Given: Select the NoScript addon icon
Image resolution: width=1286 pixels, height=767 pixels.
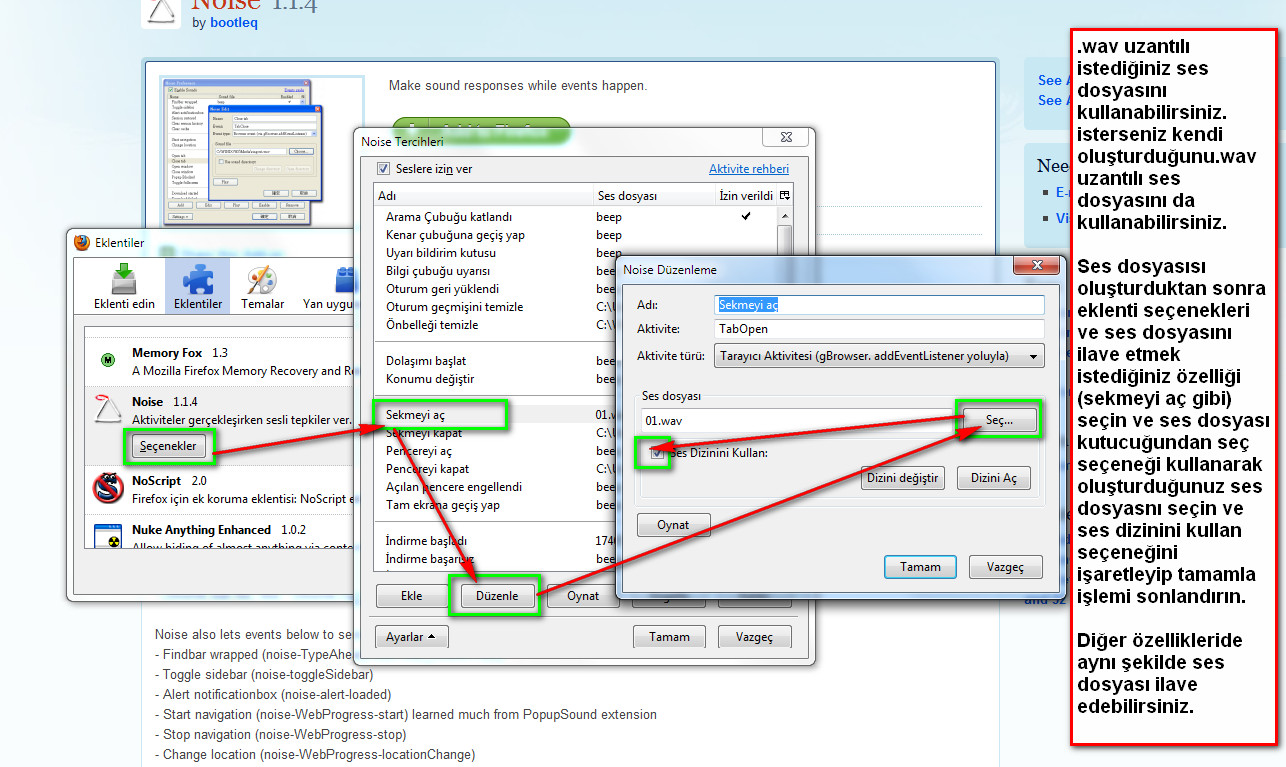Looking at the screenshot, I should (107, 488).
